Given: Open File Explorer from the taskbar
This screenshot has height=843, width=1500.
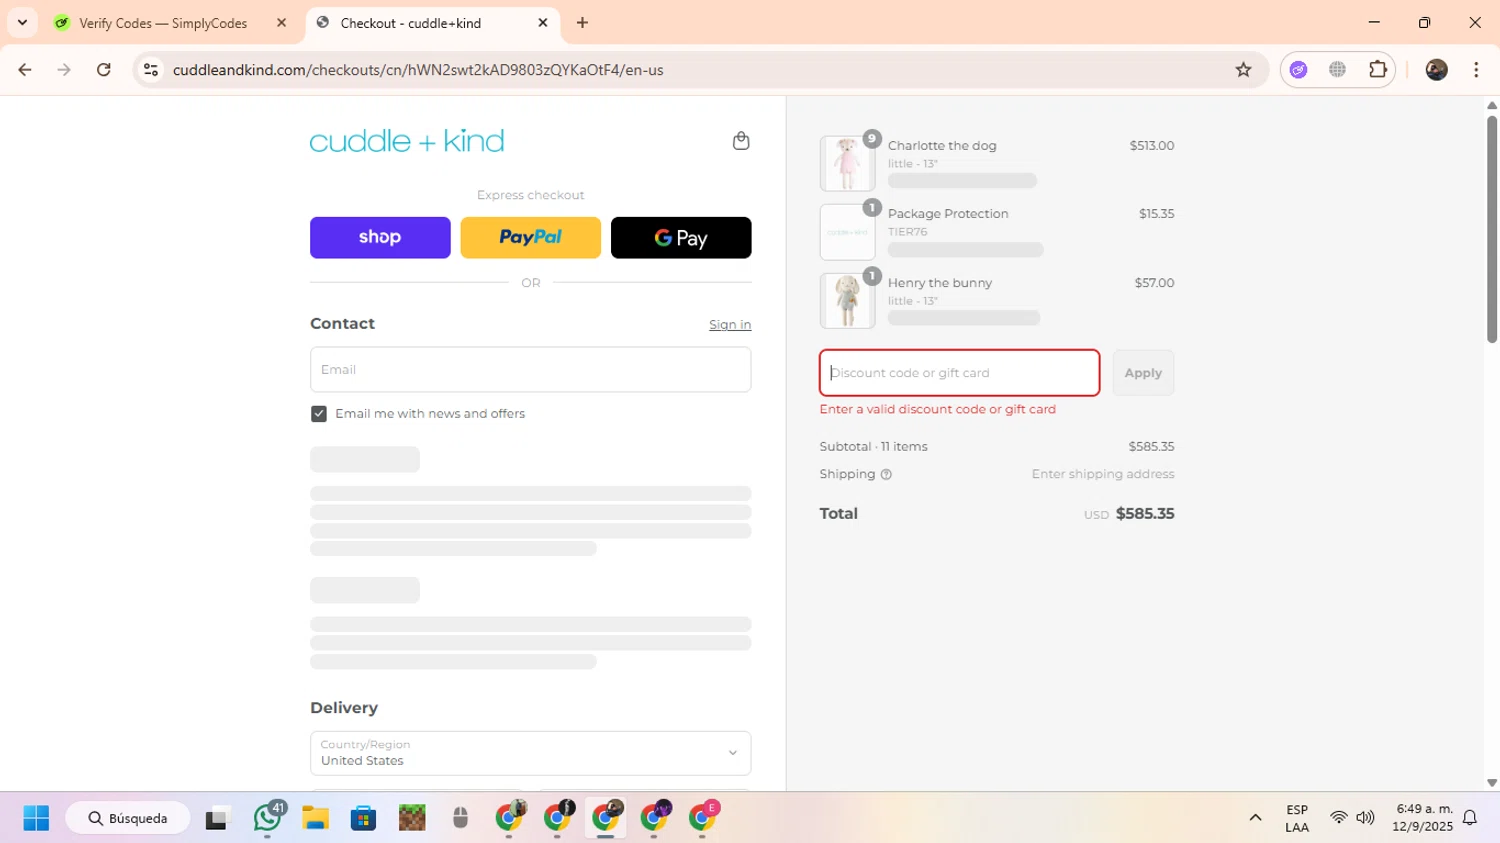Looking at the screenshot, I should point(315,818).
